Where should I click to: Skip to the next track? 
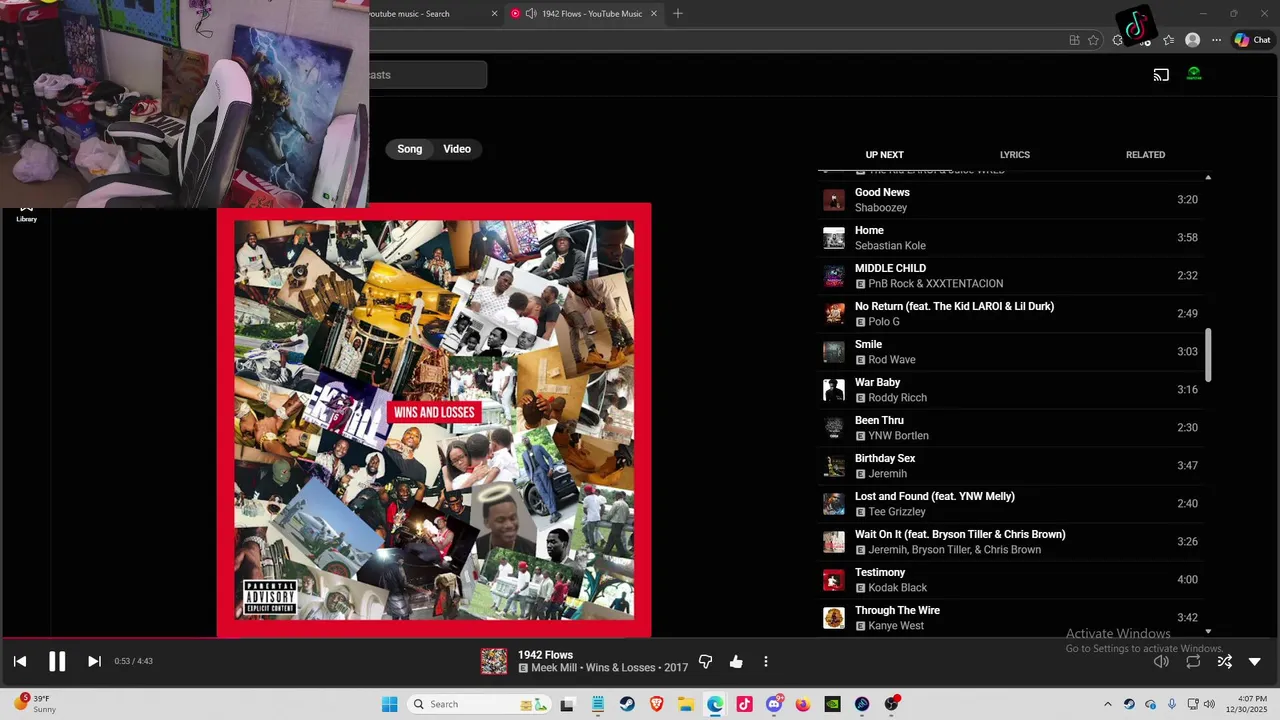(94, 661)
